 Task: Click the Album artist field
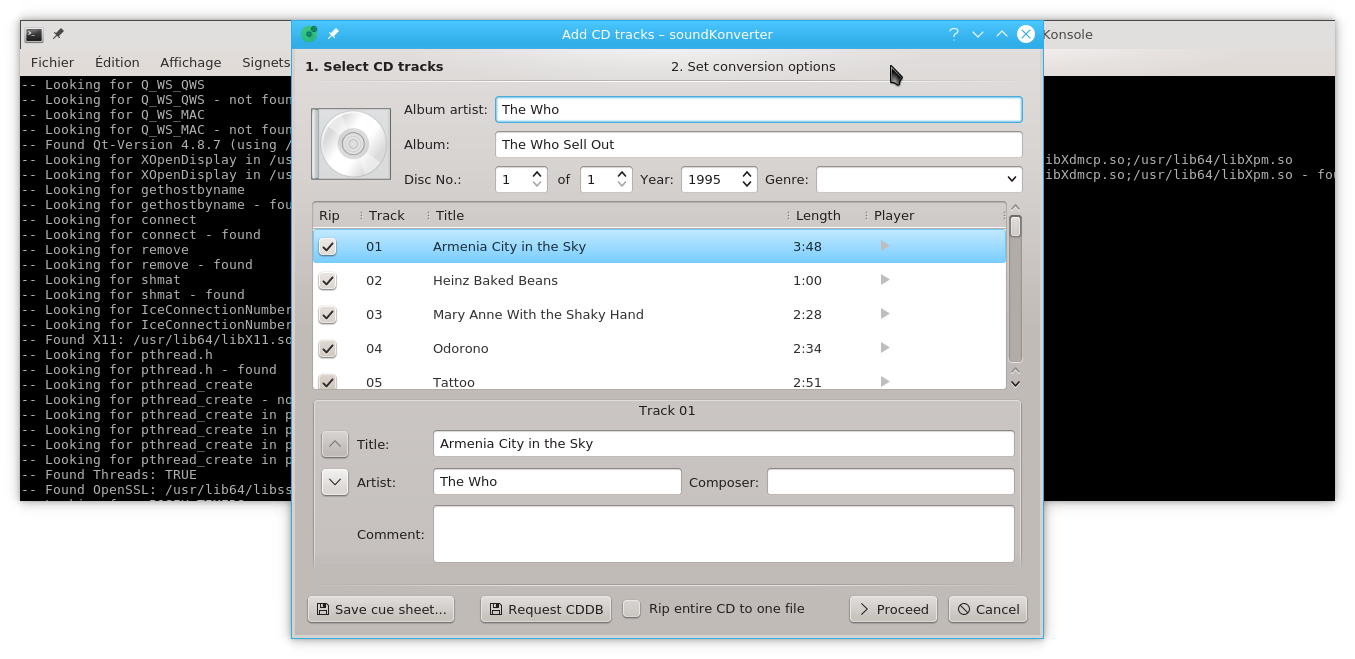pos(759,109)
